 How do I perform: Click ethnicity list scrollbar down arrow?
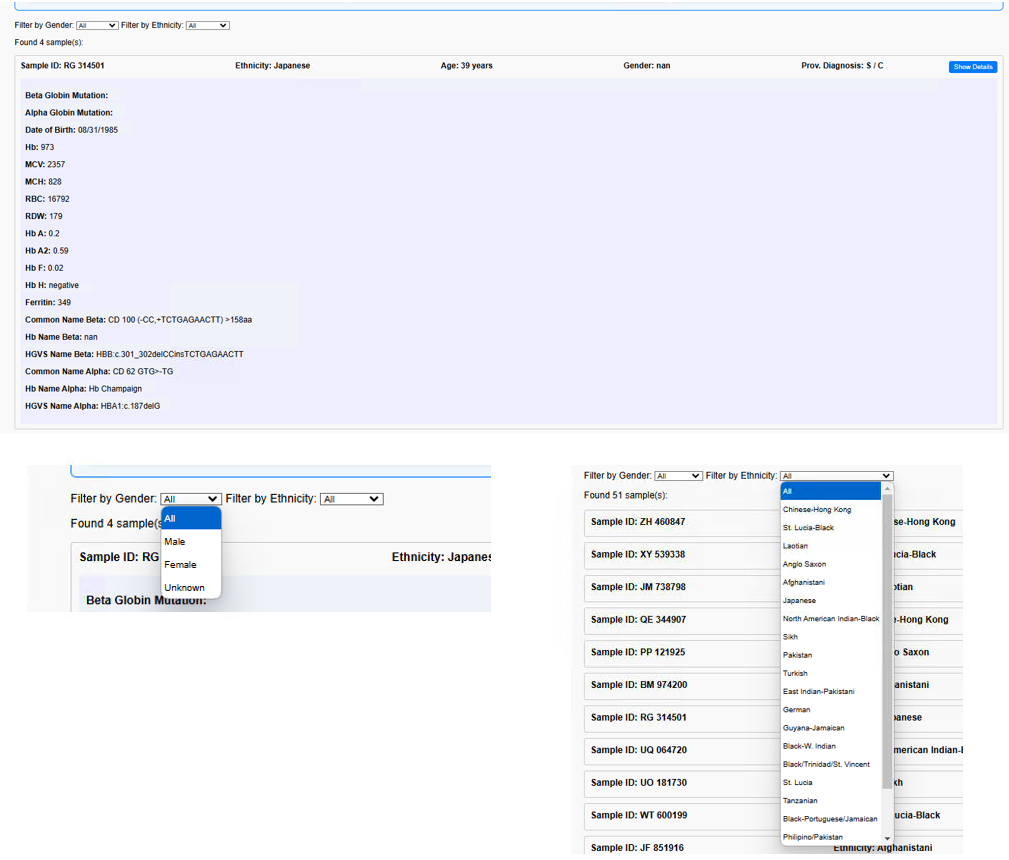click(887, 839)
